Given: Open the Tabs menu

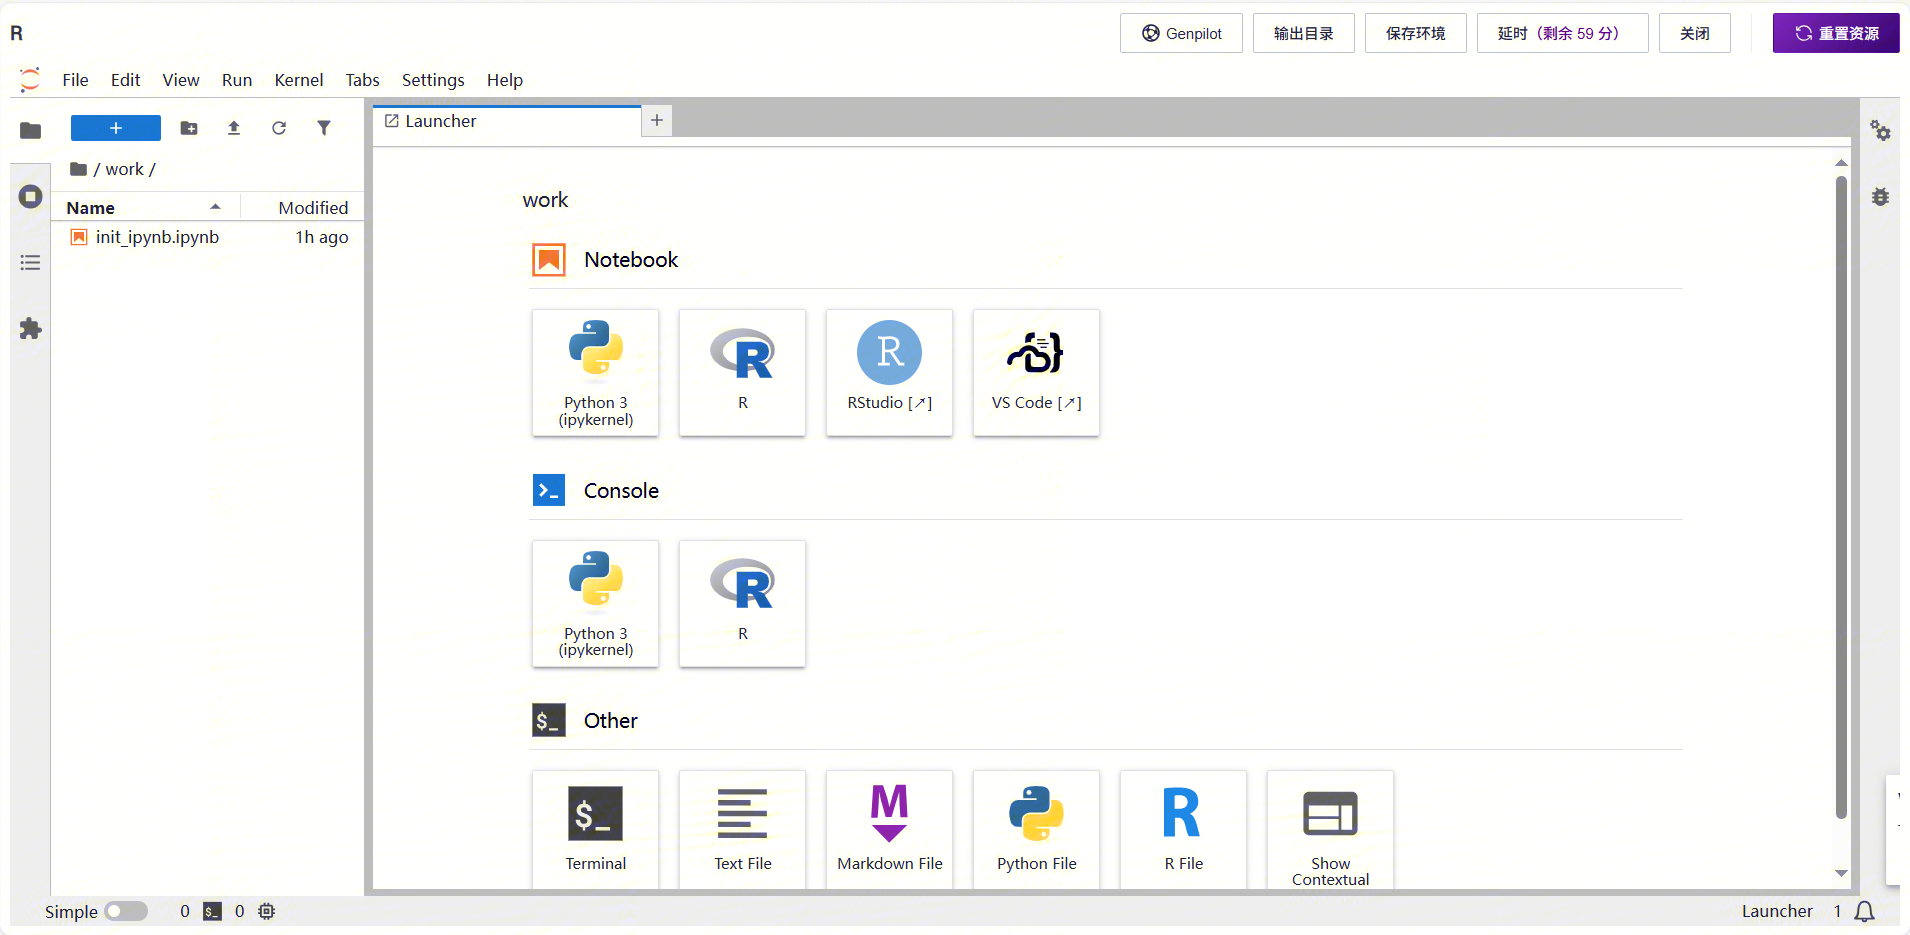Looking at the screenshot, I should point(362,80).
